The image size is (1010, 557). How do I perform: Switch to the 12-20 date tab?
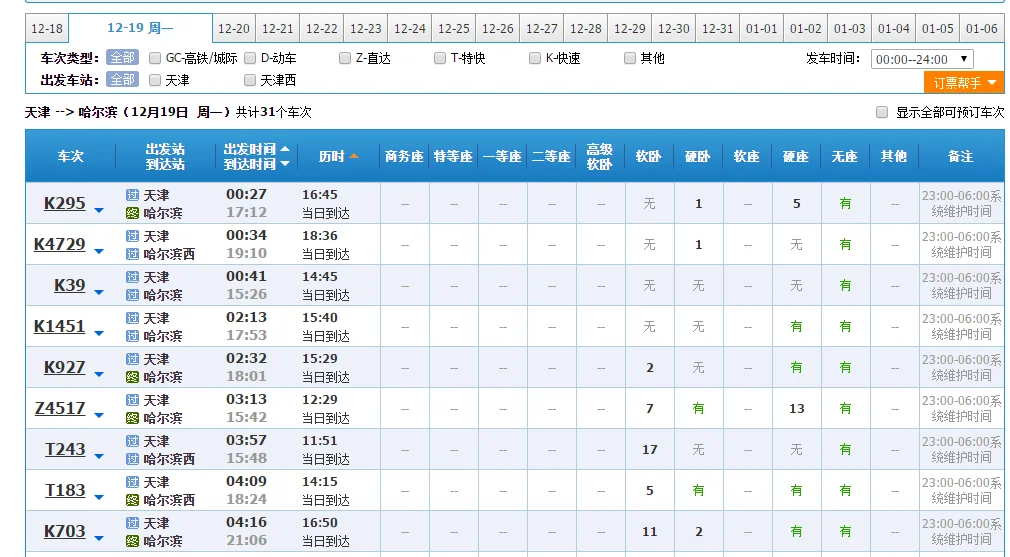[234, 29]
